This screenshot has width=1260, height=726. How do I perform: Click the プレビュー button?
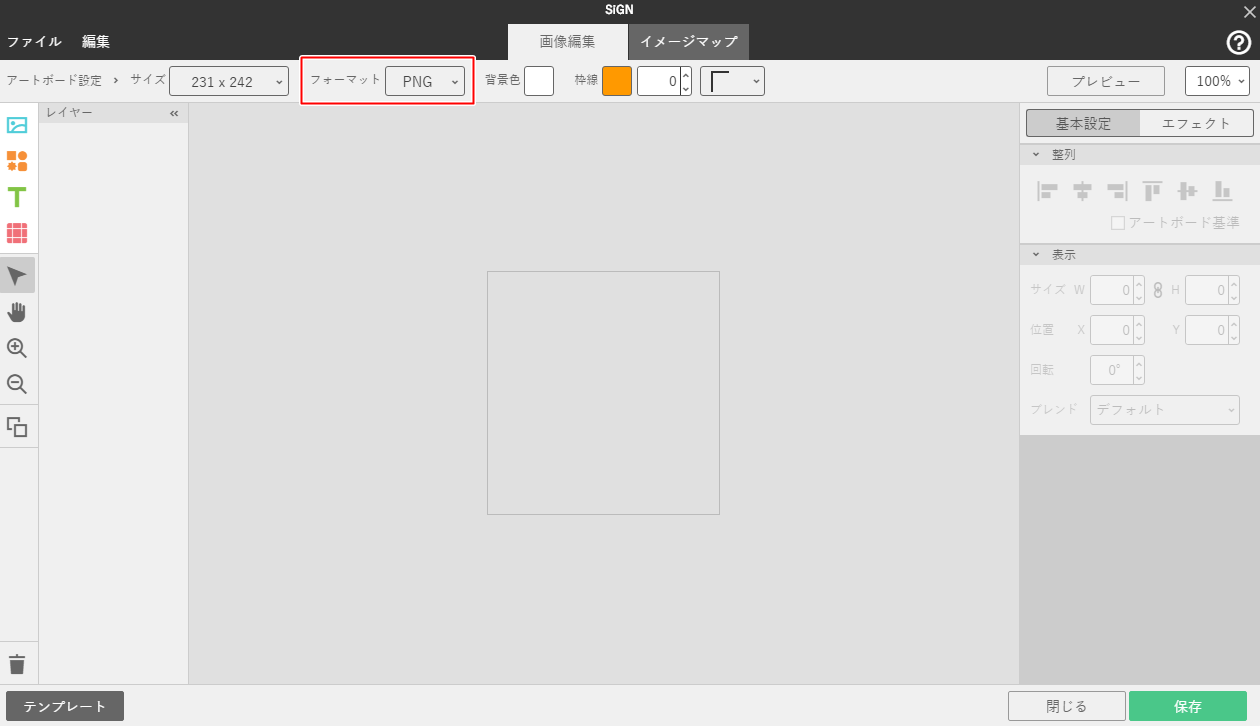coord(1106,81)
